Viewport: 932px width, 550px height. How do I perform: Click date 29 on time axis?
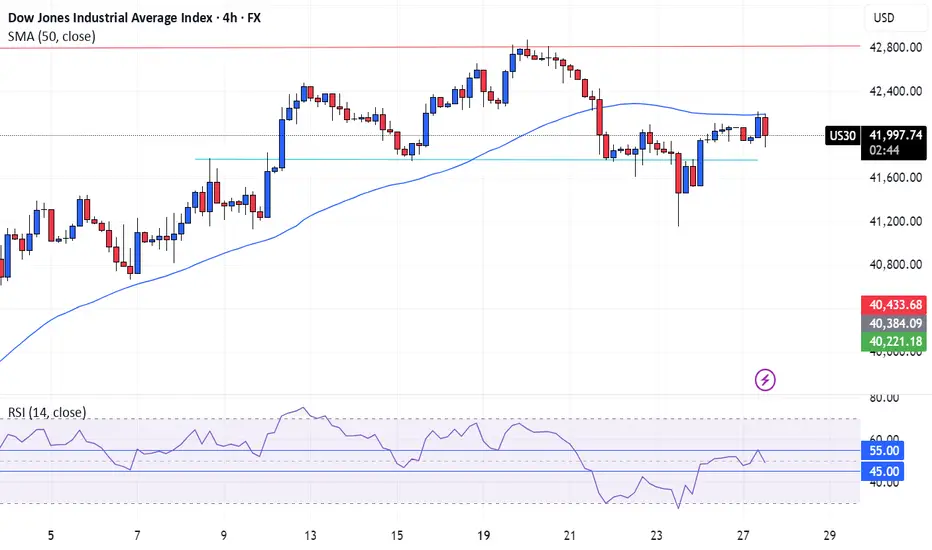tap(829, 535)
